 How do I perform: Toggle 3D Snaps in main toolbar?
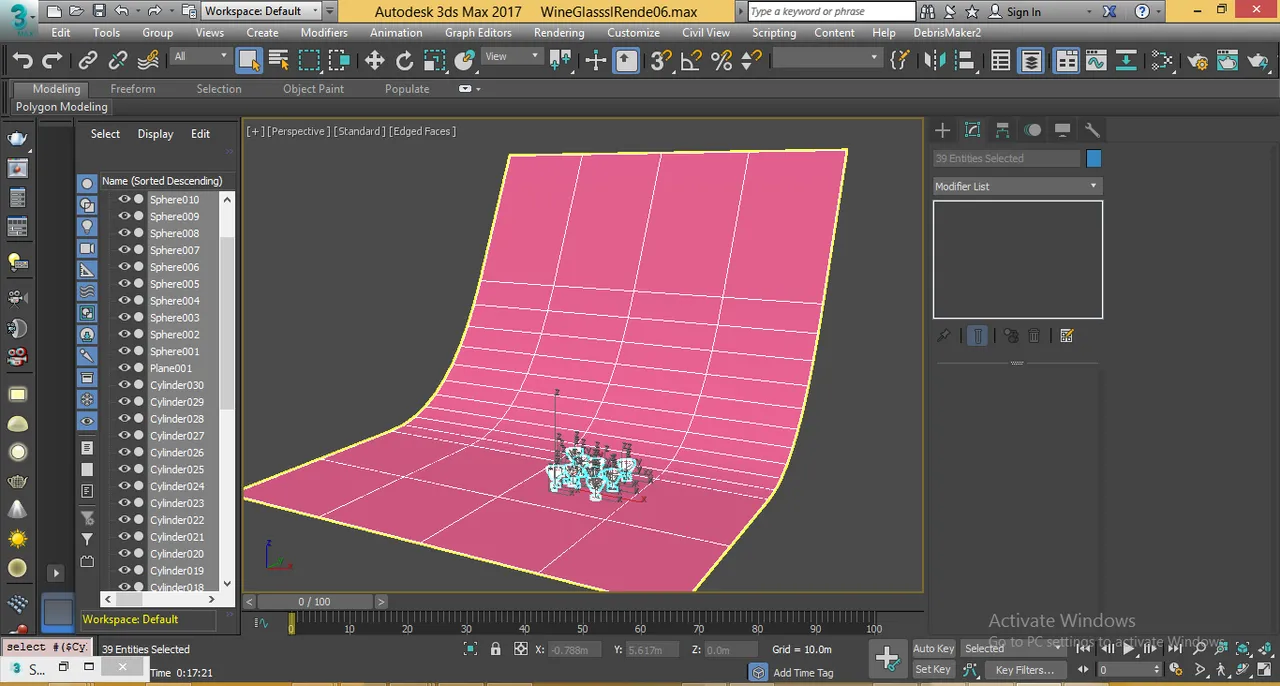pyautogui.click(x=661, y=61)
